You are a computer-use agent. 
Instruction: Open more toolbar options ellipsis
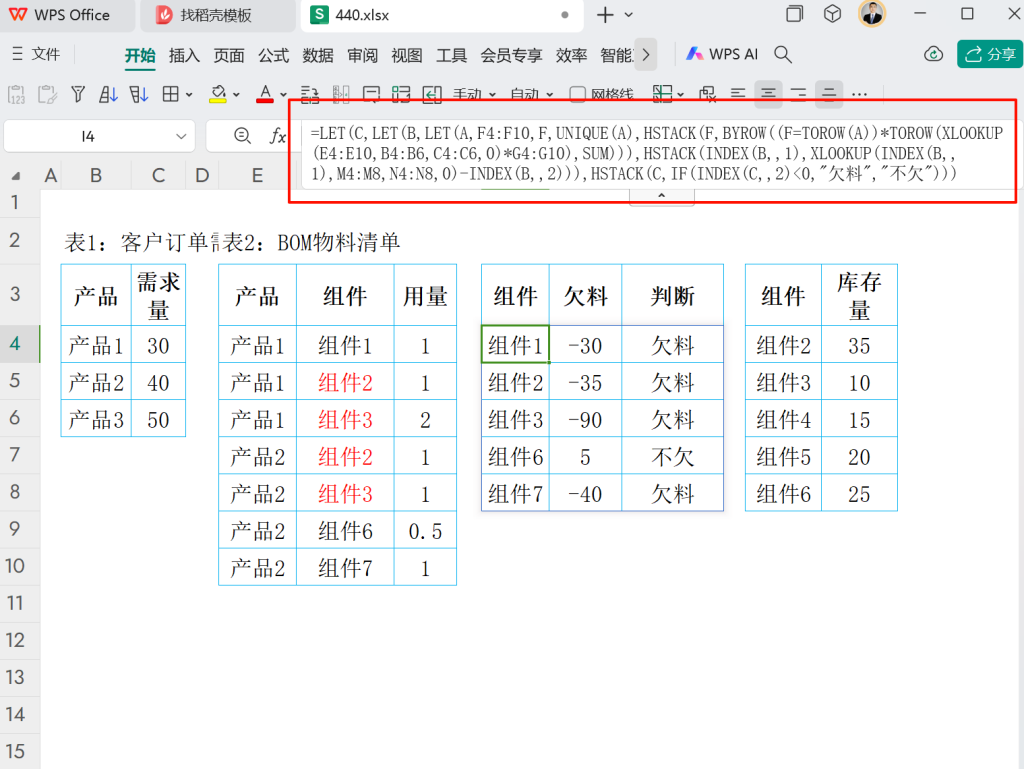pyautogui.click(x=859, y=95)
